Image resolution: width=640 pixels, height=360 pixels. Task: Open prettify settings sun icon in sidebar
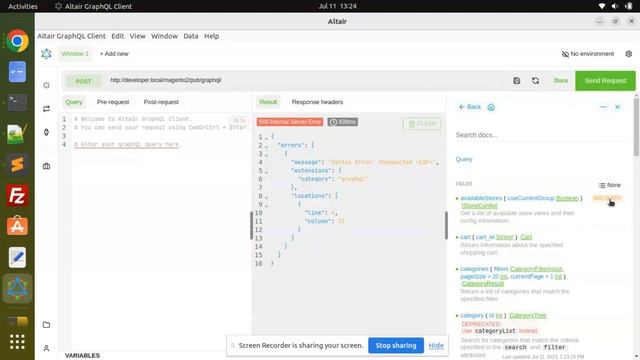click(x=47, y=85)
